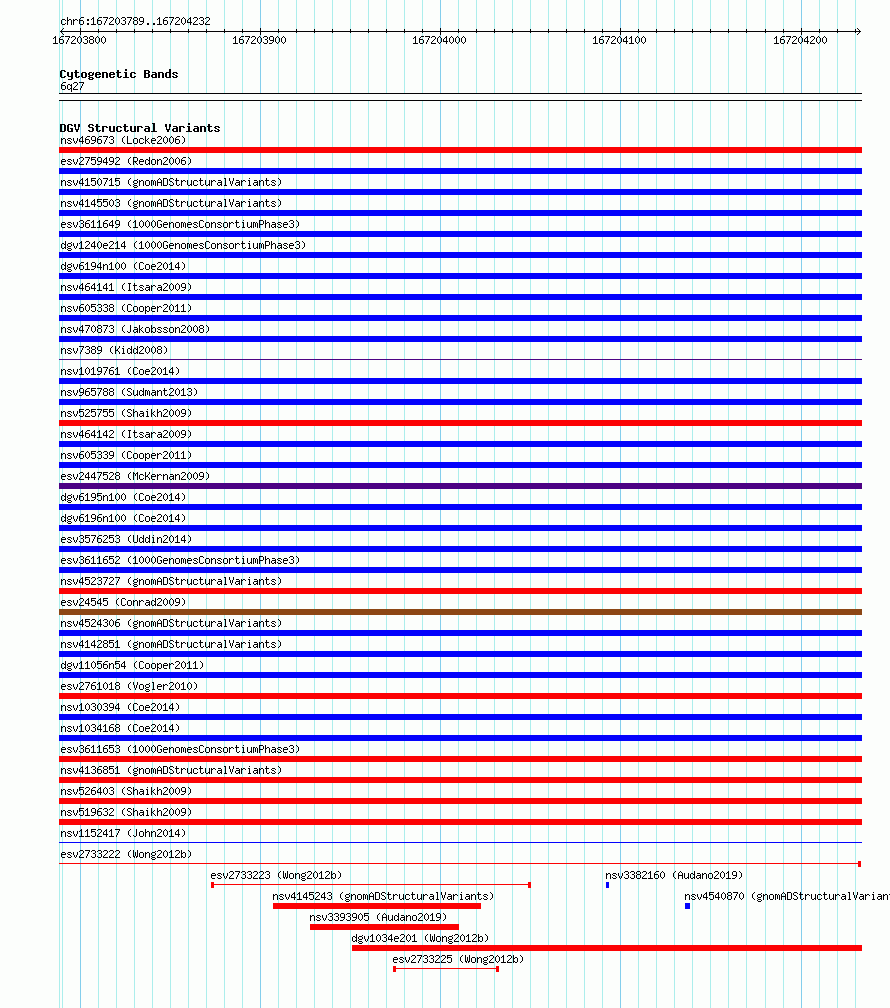Click the red nsv3393905 feature bar
This screenshot has height=1008, width=890.
tap(385, 927)
